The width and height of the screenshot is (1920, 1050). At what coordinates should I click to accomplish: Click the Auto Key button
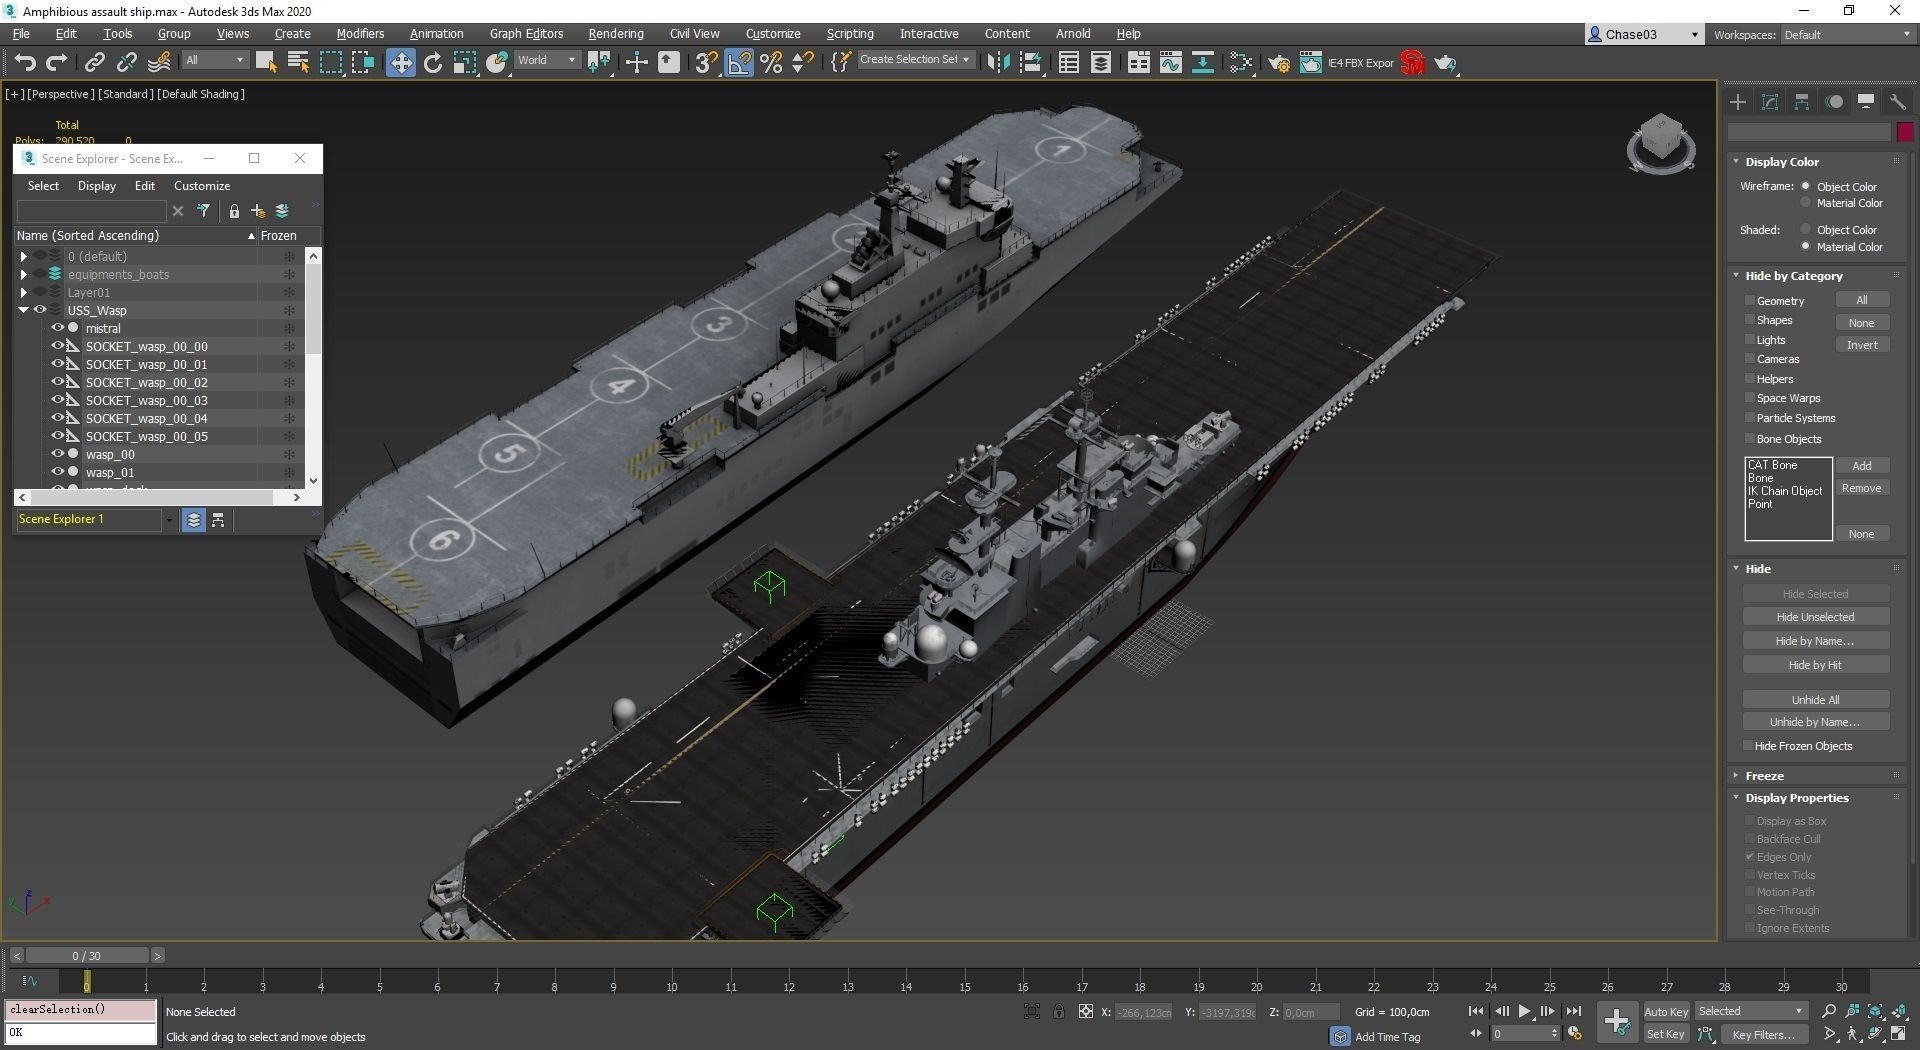pos(1666,1012)
